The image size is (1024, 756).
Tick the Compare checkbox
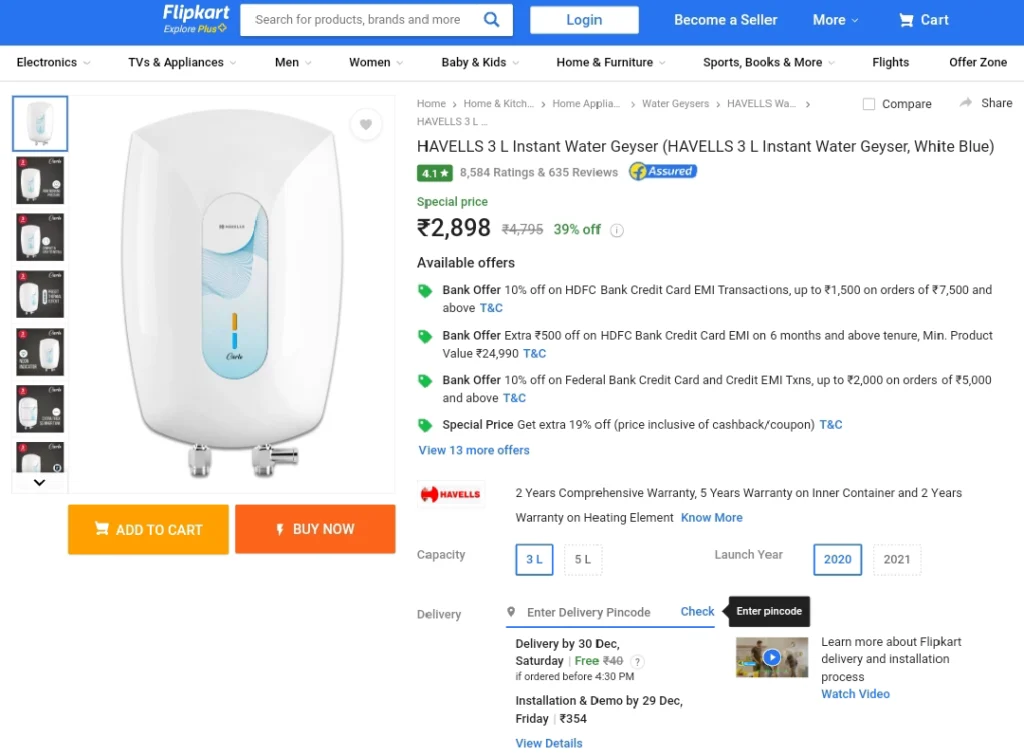[869, 104]
